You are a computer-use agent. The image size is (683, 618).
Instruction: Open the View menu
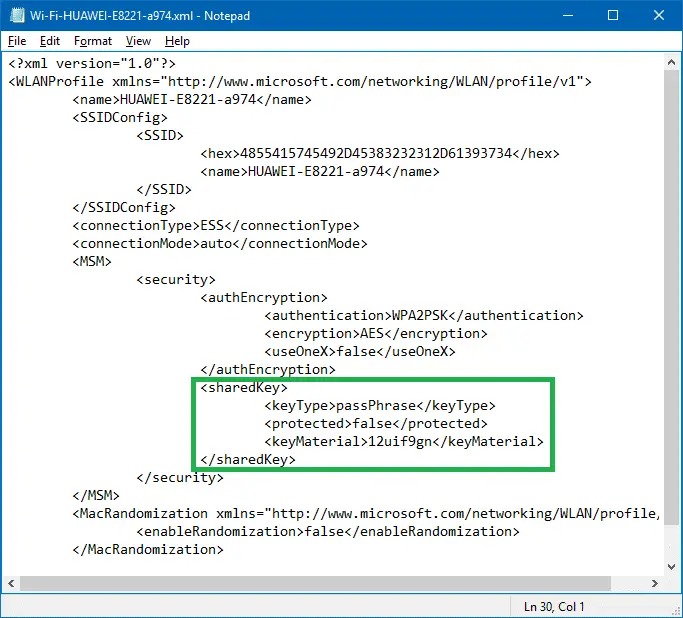138,41
